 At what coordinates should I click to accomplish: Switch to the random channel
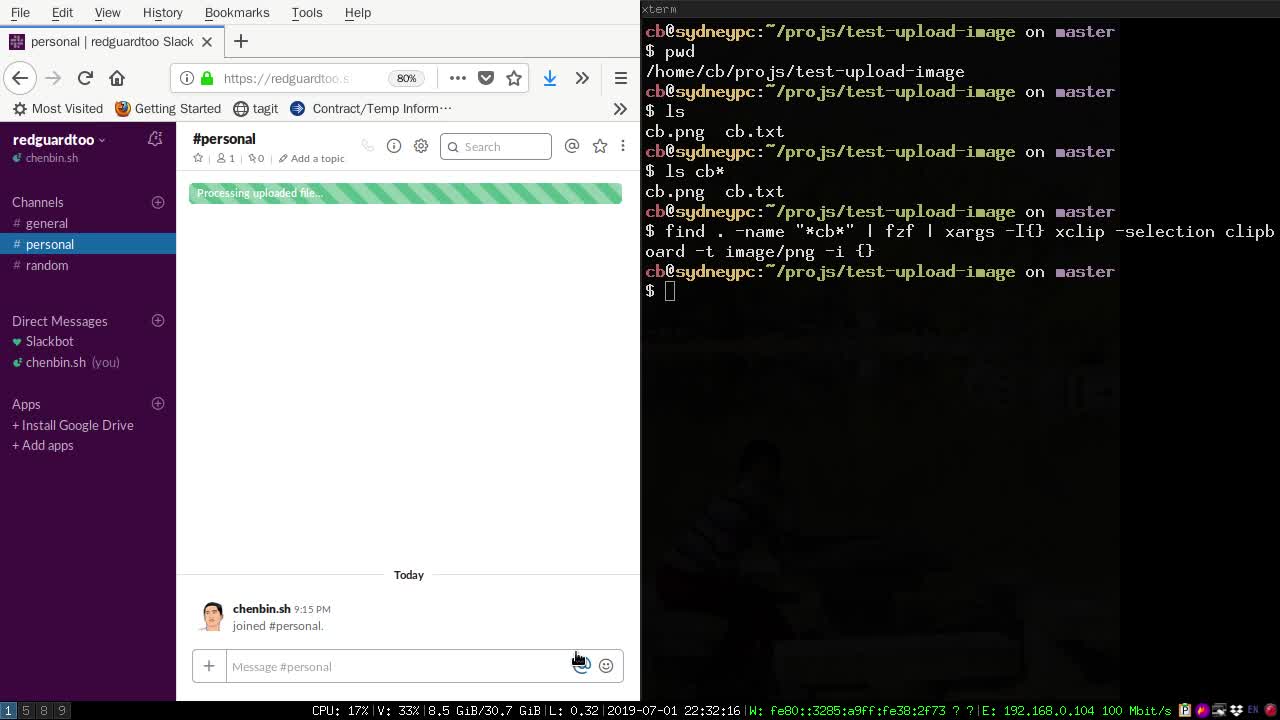(47, 265)
